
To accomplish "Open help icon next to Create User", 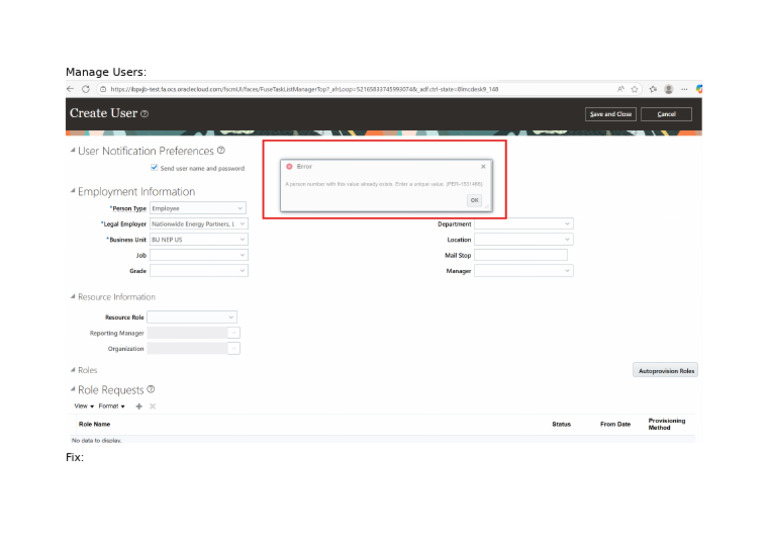I will [x=144, y=114].
